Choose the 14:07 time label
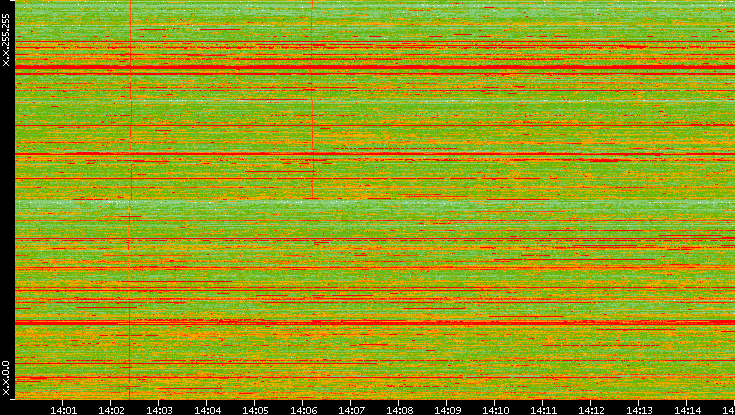The image size is (735, 415). point(351,411)
